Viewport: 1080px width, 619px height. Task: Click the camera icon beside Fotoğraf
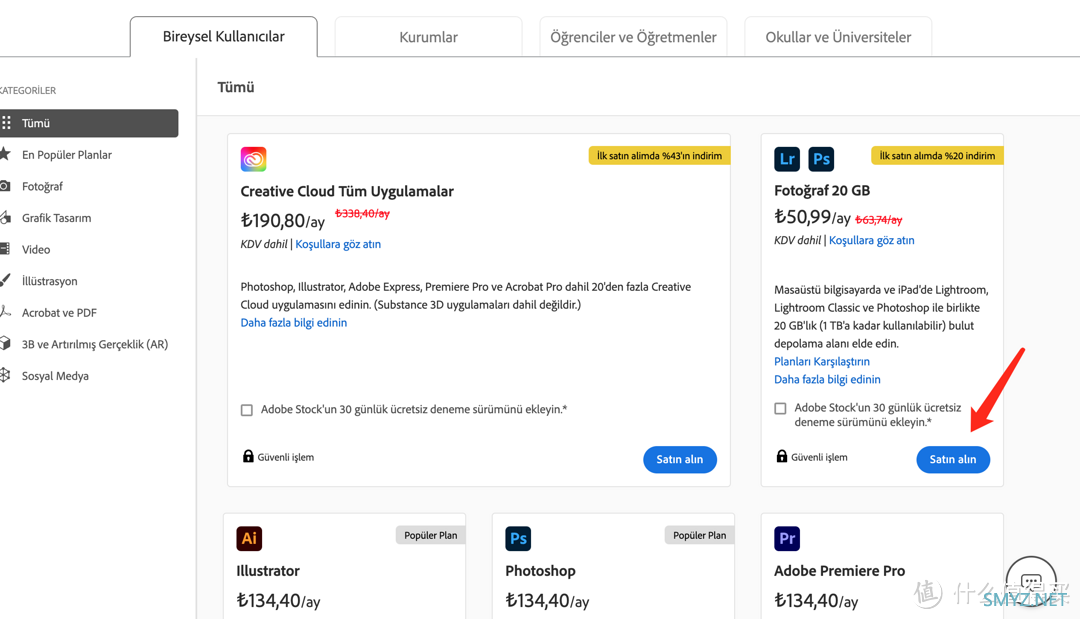pyautogui.click(x=6, y=186)
